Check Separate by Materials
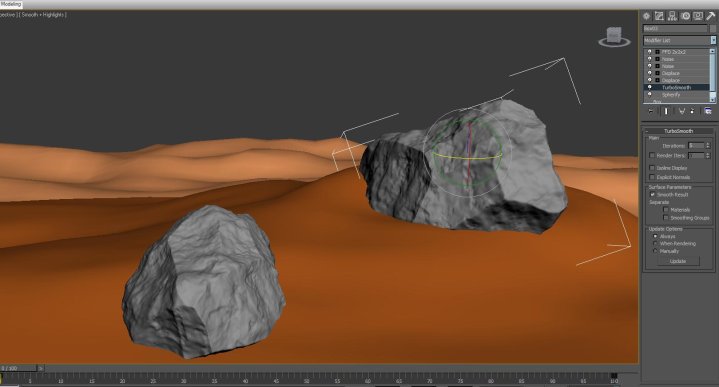 pyautogui.click(x=665, y=210)
